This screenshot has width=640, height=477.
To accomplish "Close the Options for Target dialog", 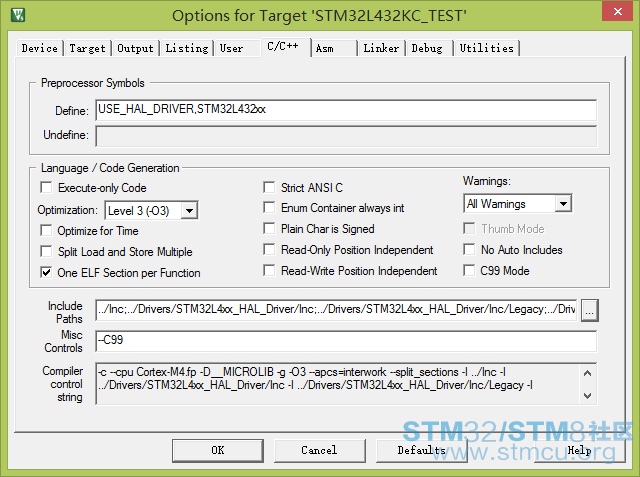I will tap(618, 11).
